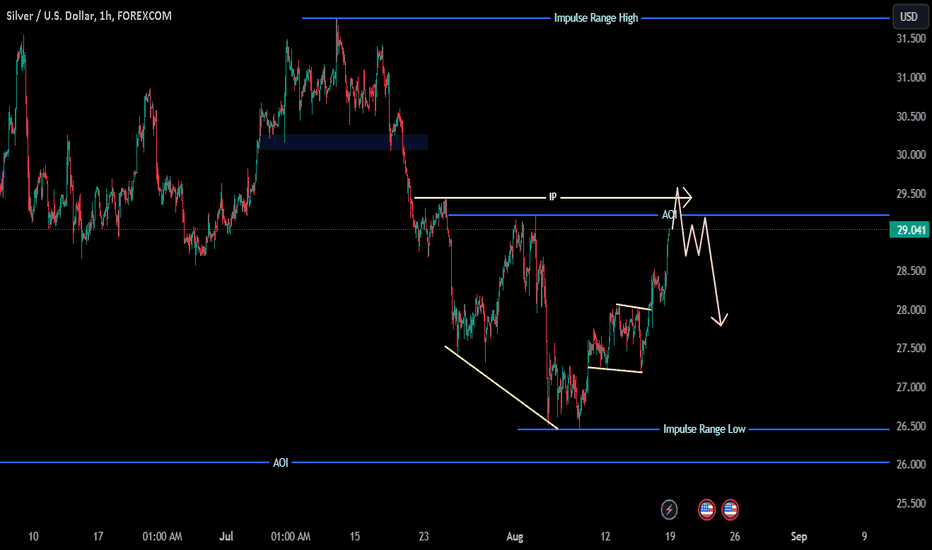Open the second US flag economic event
This screenshot has height=550, width=932.
tap(730, 510)
